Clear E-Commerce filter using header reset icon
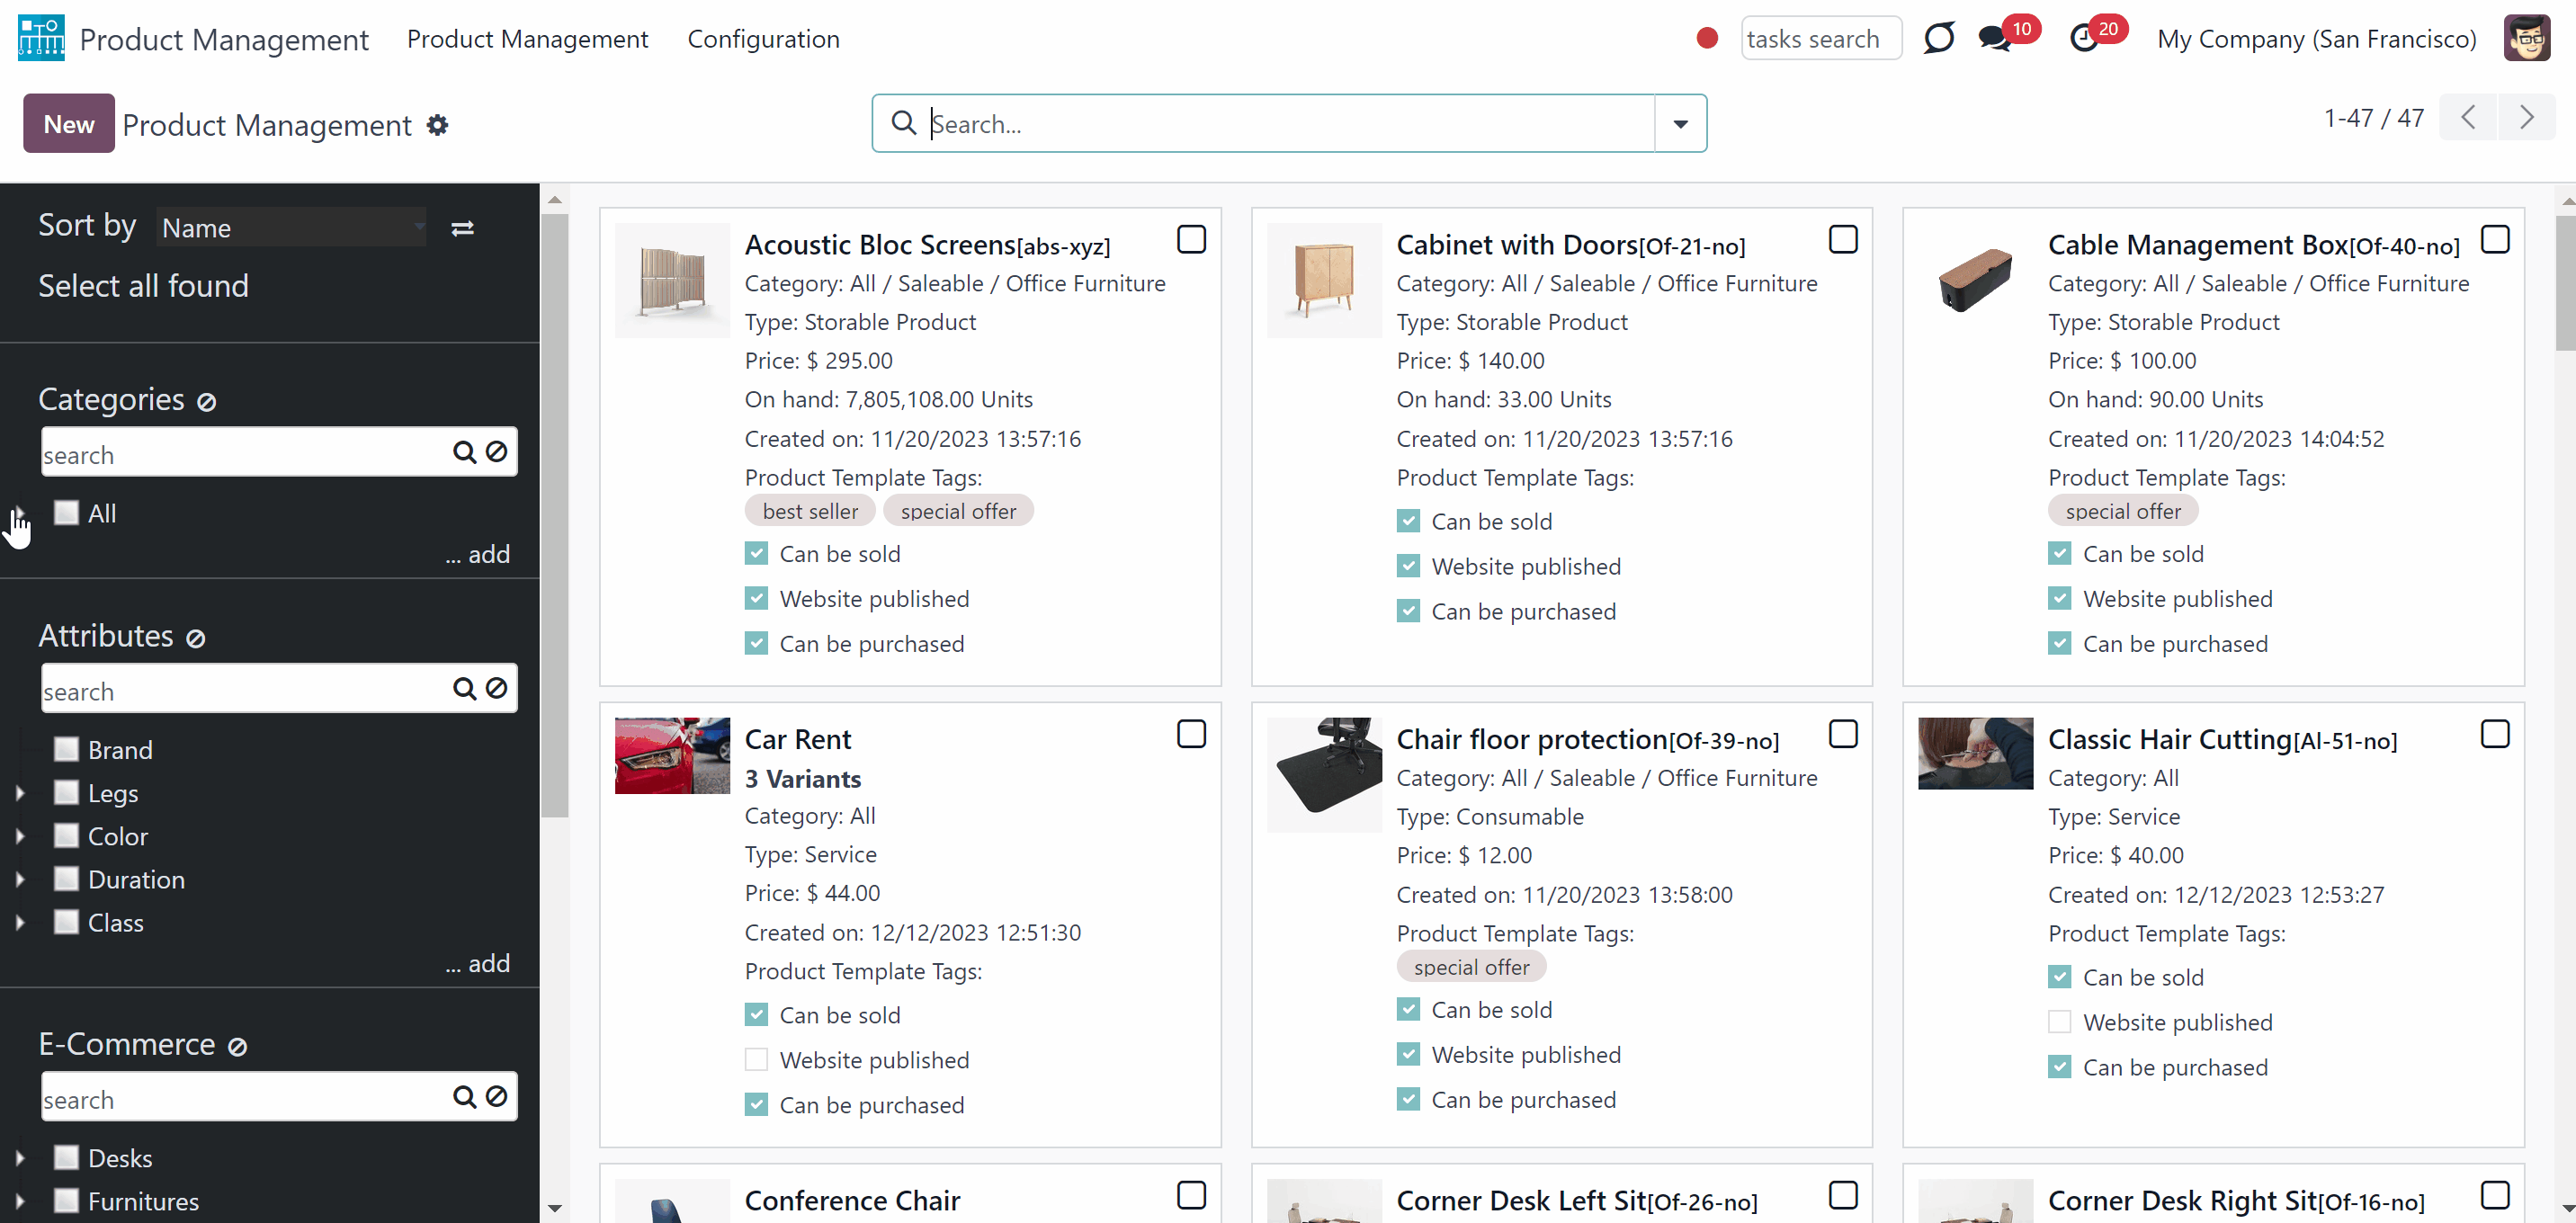 tap(237, 1047)
